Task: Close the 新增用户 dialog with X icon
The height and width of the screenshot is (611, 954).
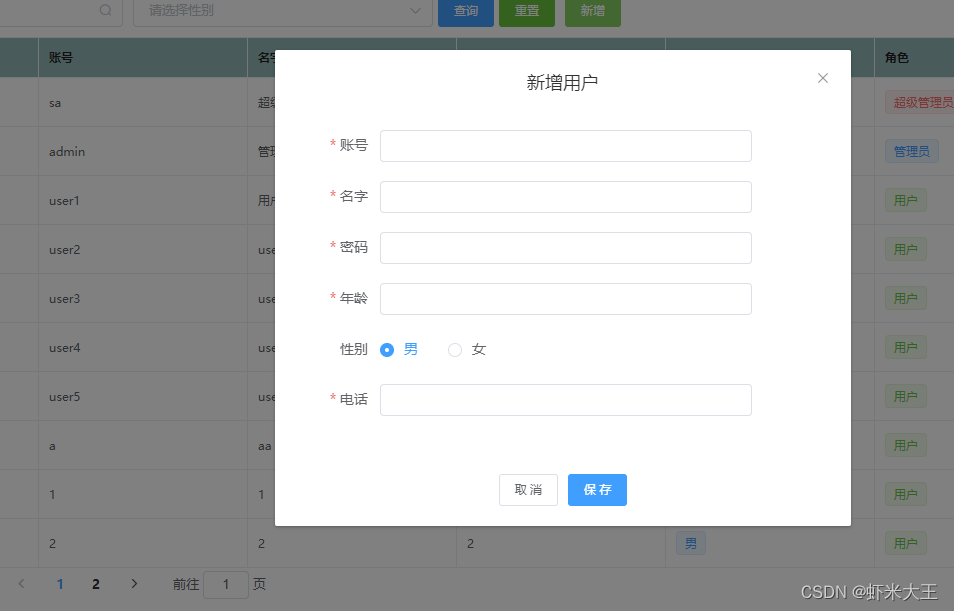Action: coord(823,78)
